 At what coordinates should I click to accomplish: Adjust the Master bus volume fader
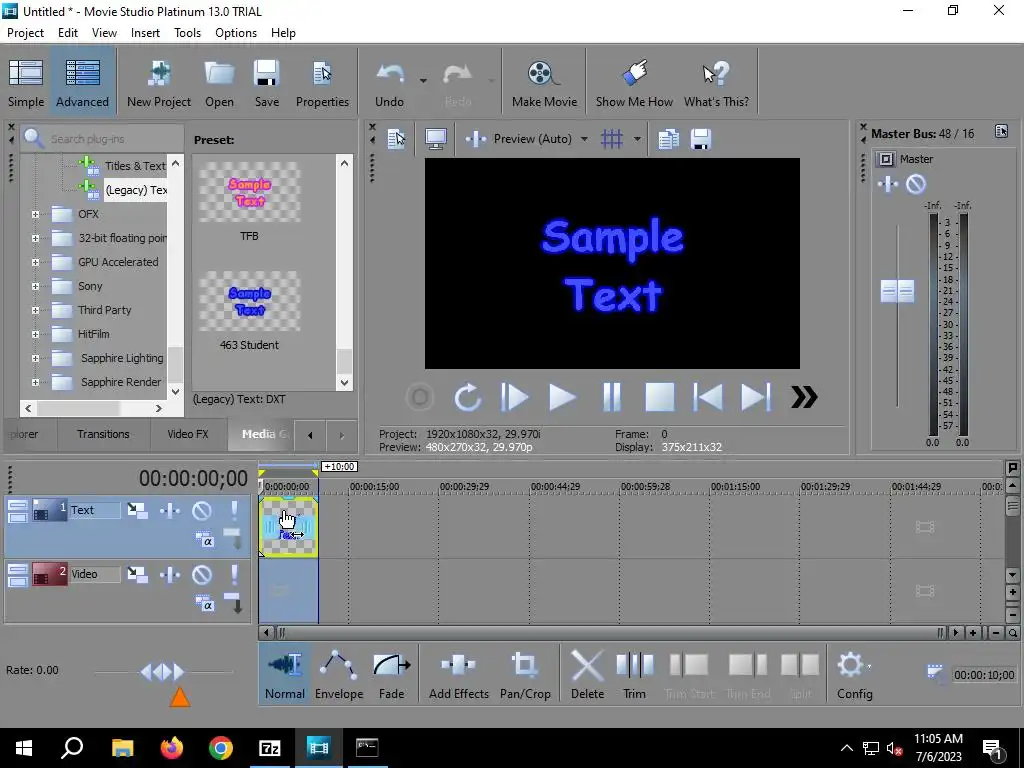(897, 291)
